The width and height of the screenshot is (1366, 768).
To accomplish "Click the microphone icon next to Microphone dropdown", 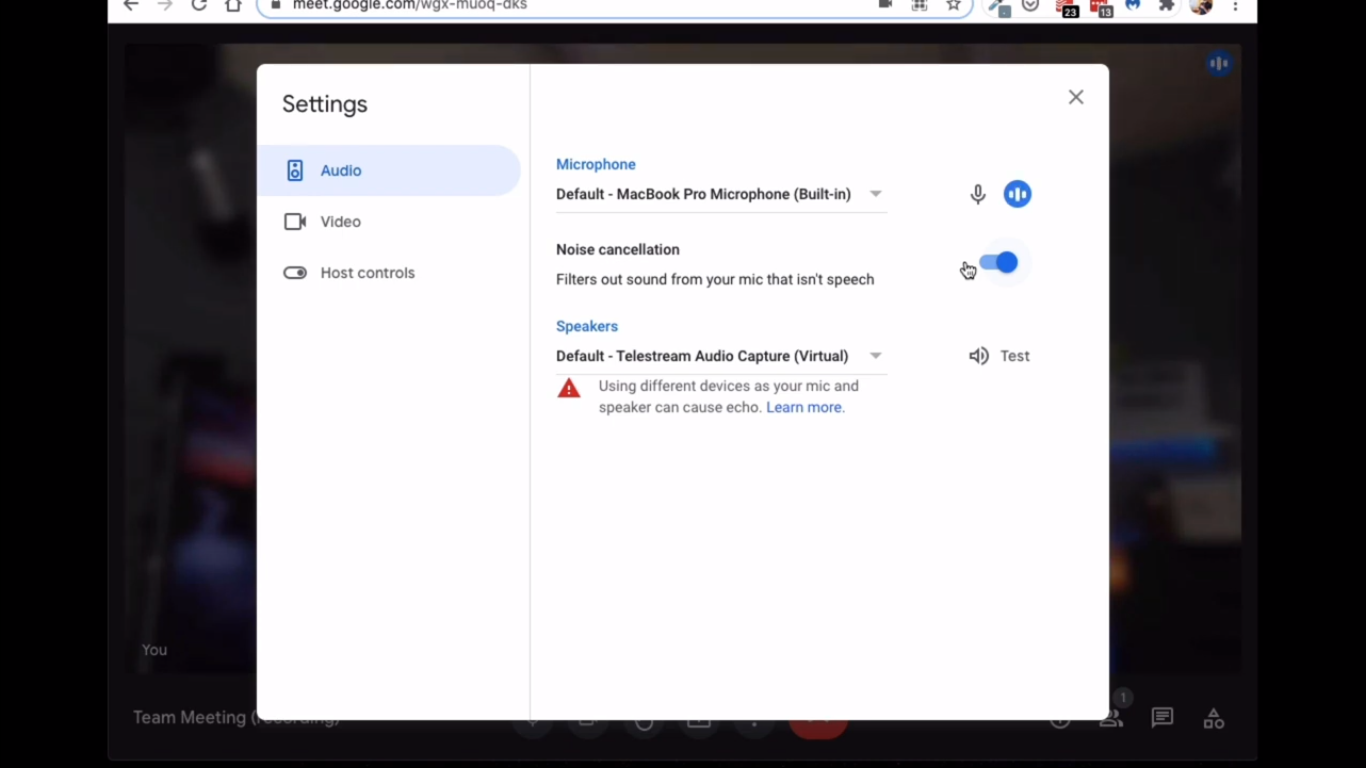I will point(978,195).
